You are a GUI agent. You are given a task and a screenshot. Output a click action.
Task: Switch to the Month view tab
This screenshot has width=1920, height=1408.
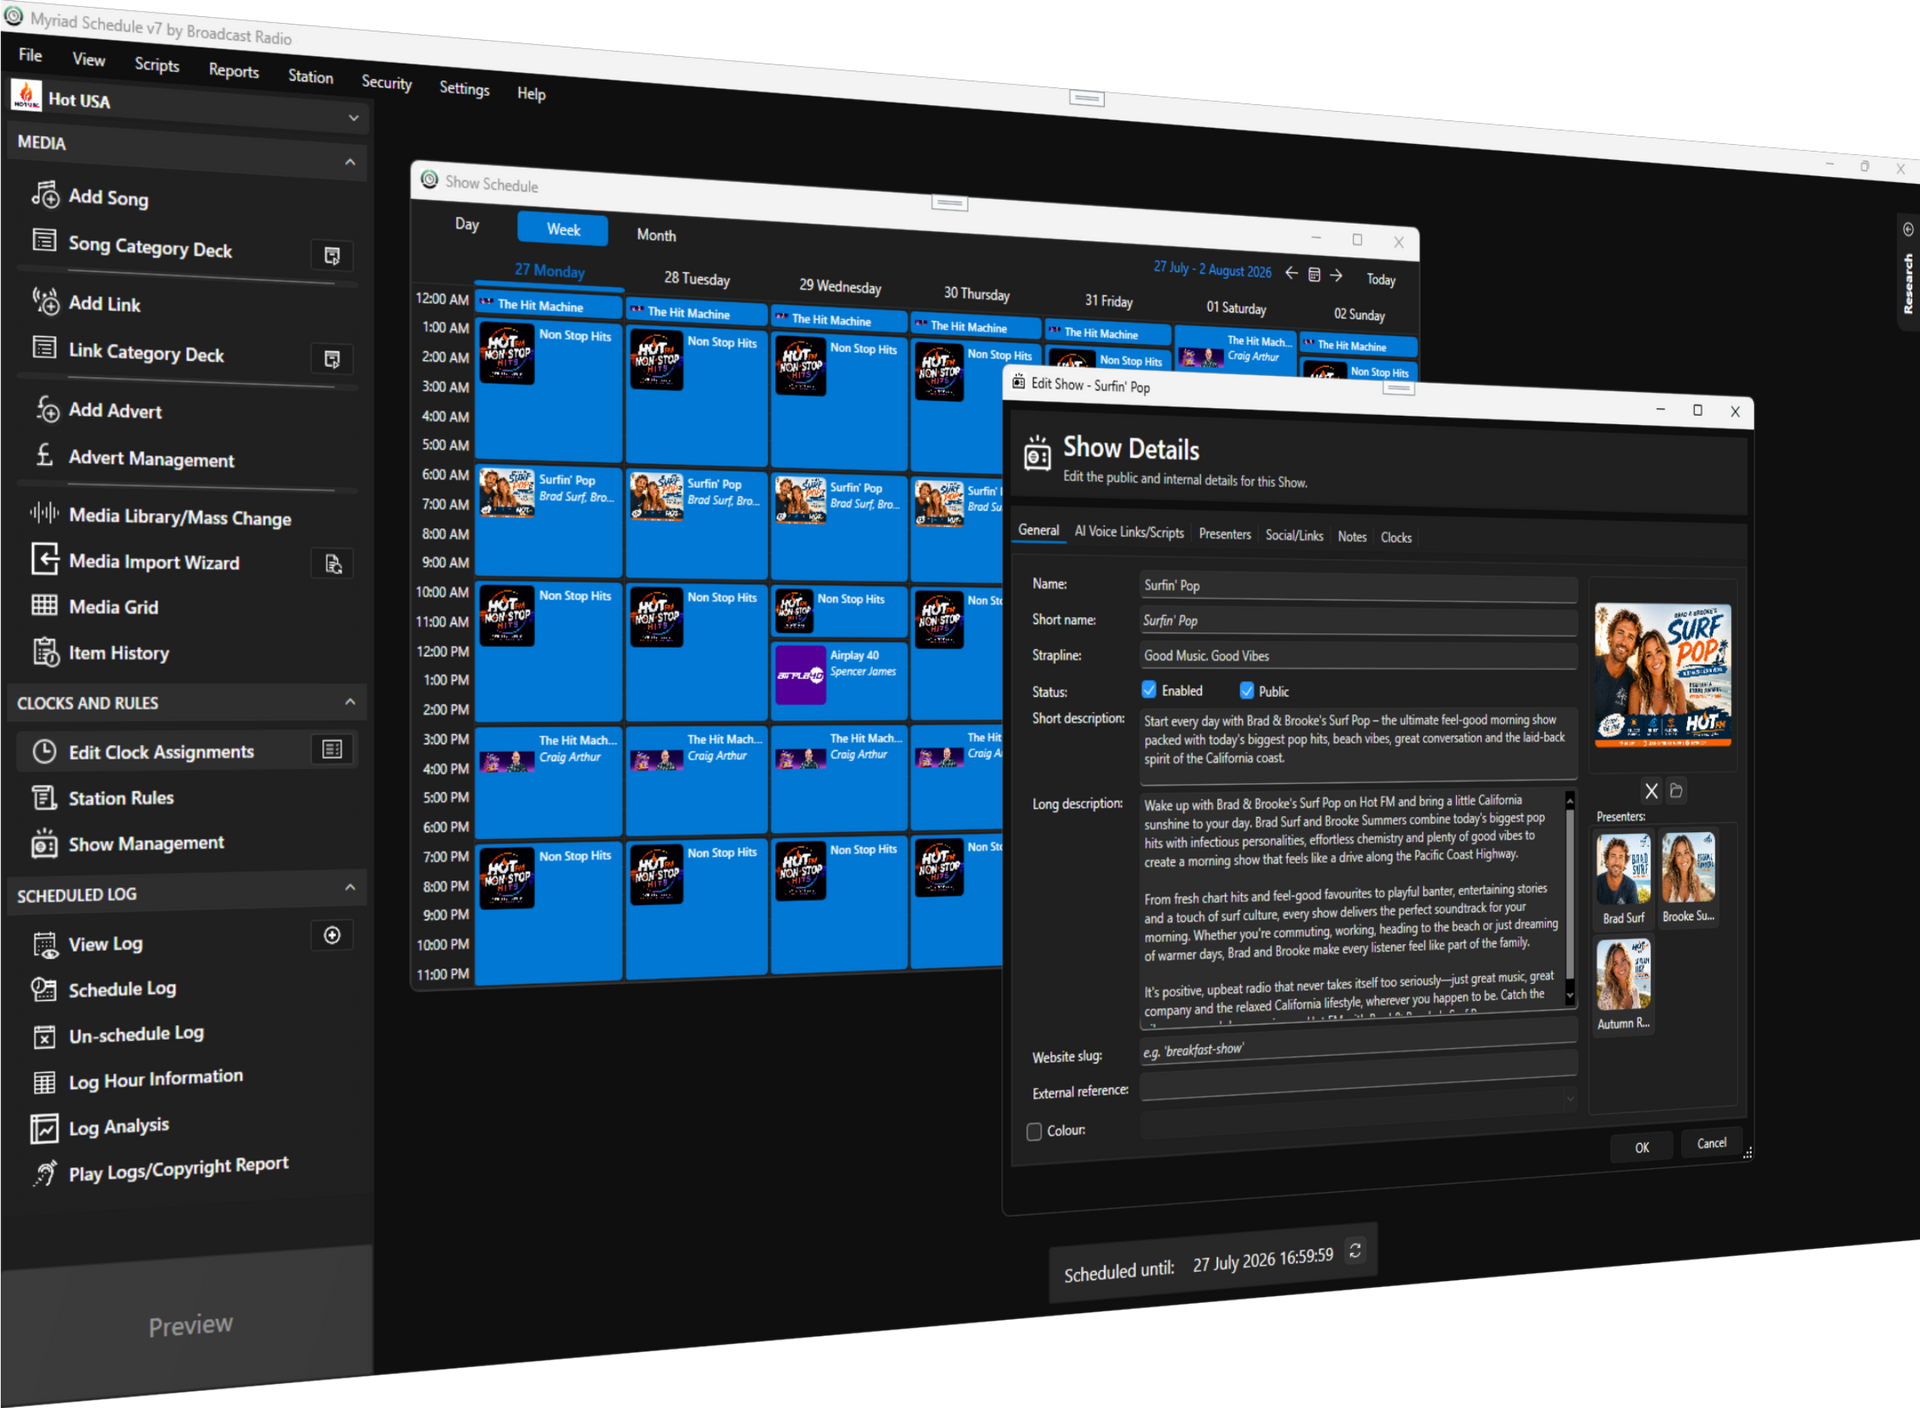point(656,235)
